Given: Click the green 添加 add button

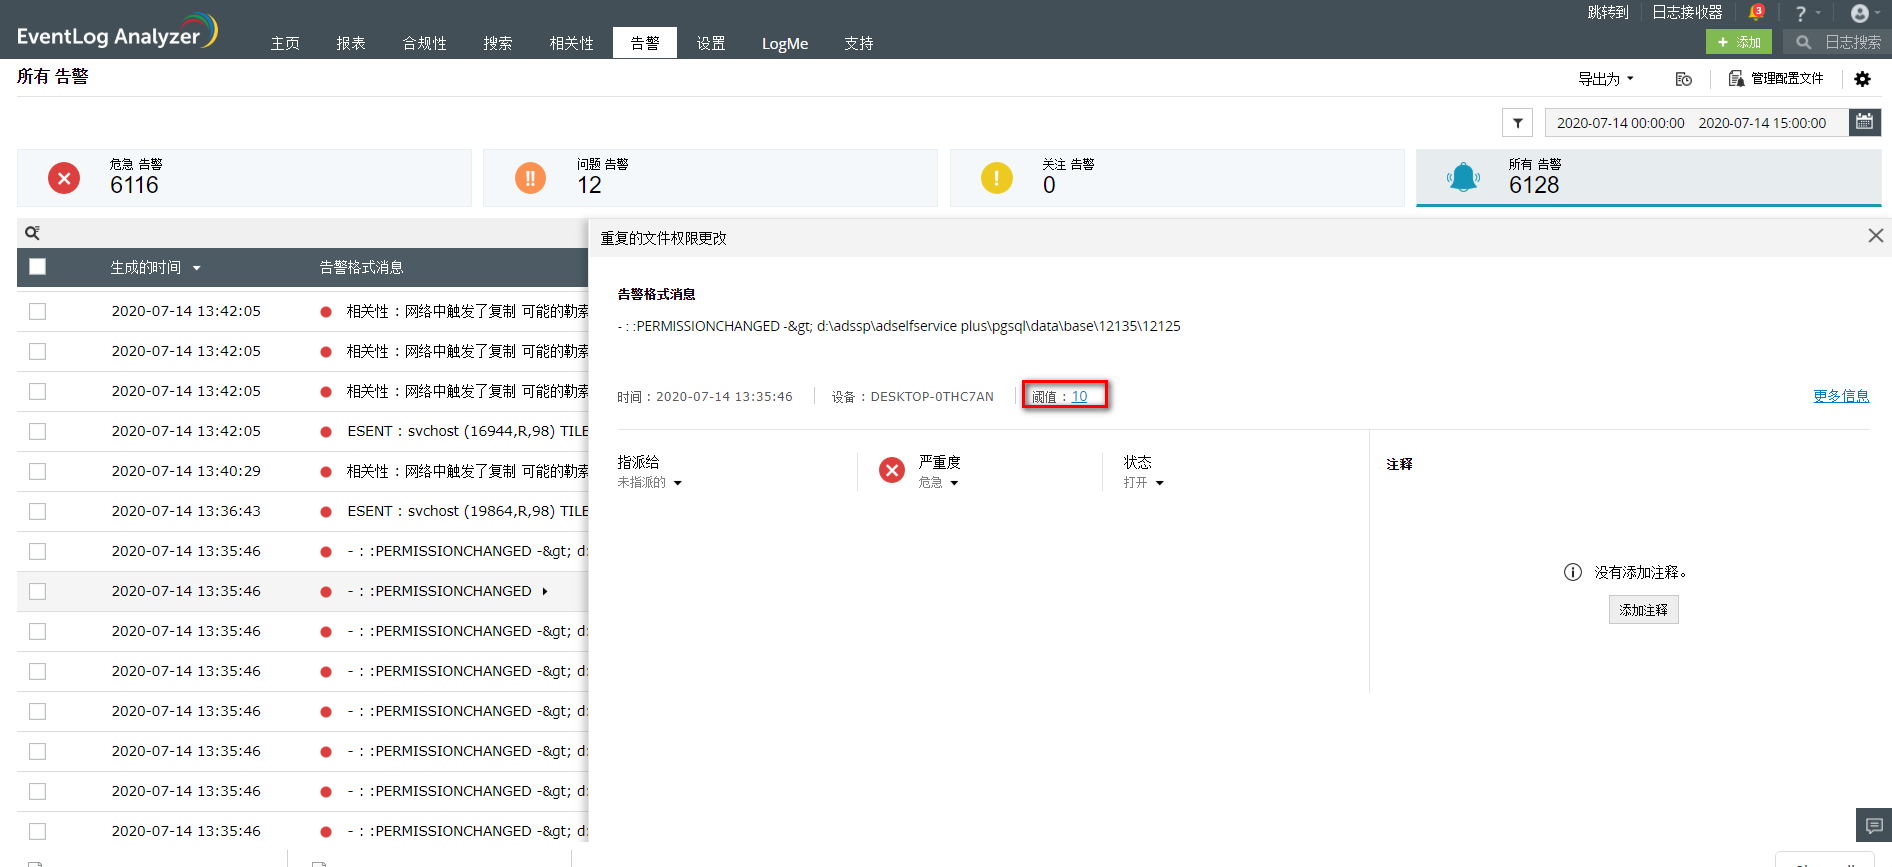Looking at the screenshot, I should [1739, 42].
